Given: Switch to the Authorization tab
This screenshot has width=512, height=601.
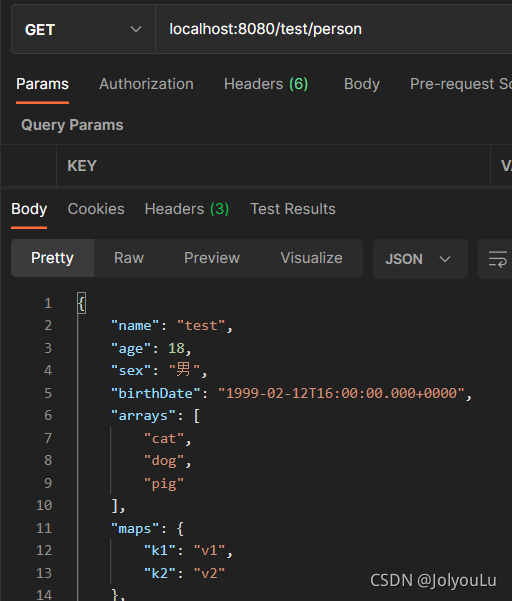Looking at the screenshot, I should (x=146, y=84).
